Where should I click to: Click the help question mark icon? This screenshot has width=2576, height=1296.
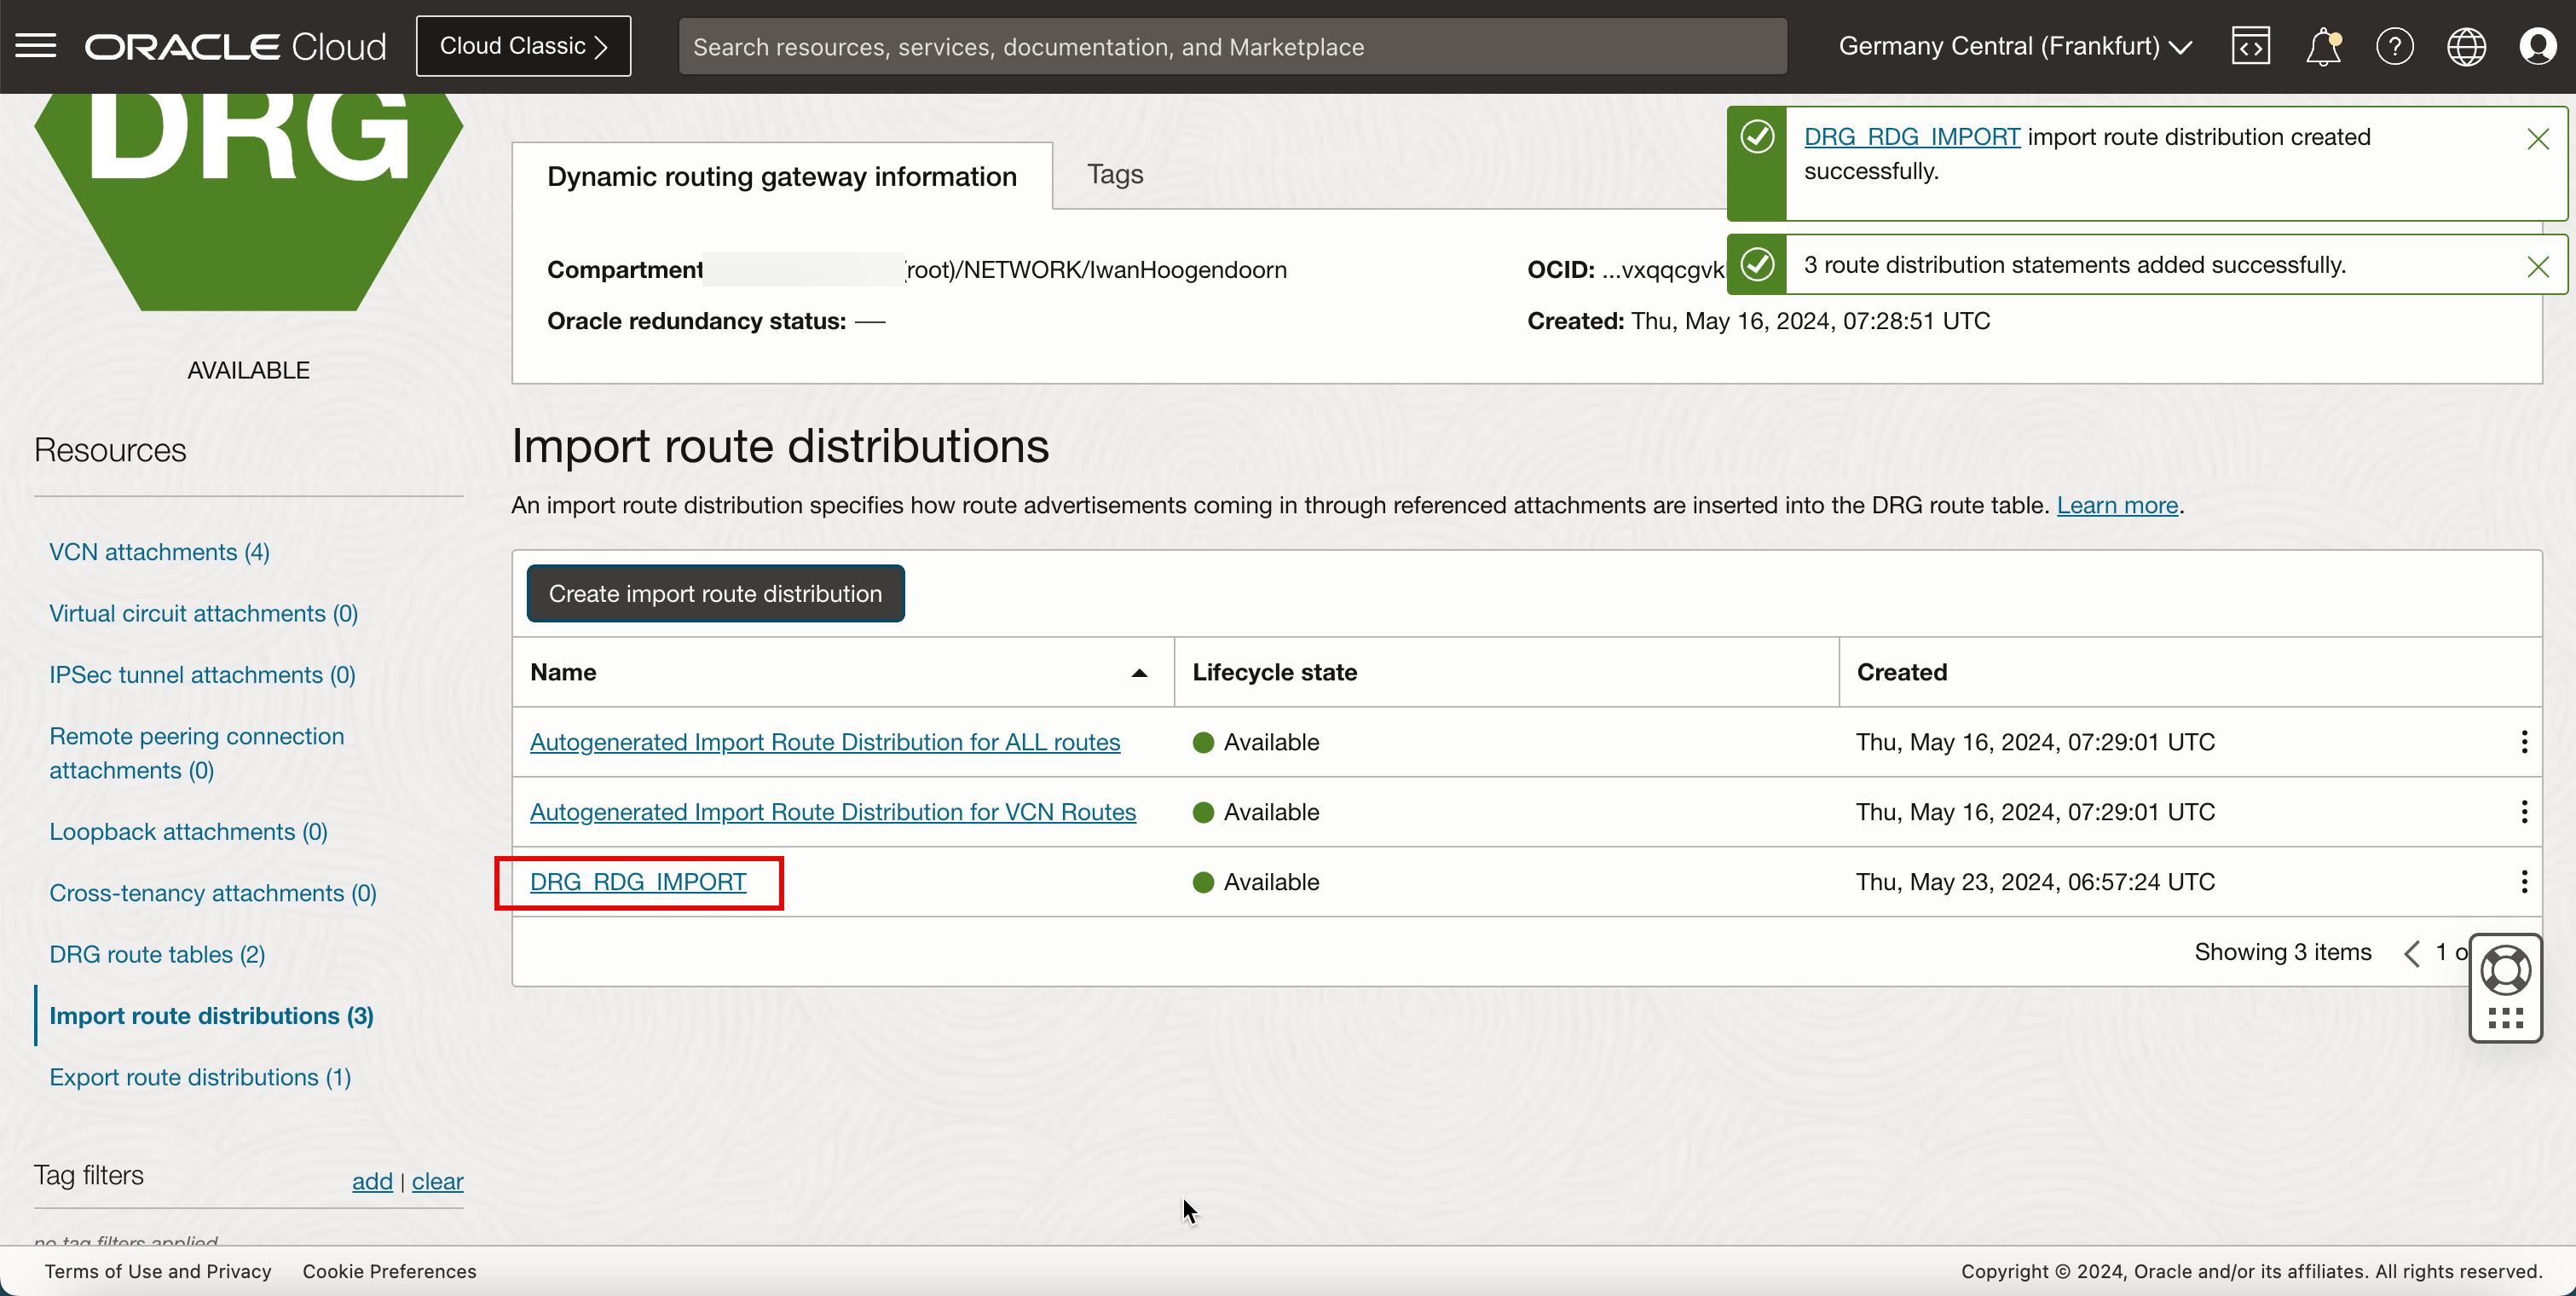click(2394, 46)
